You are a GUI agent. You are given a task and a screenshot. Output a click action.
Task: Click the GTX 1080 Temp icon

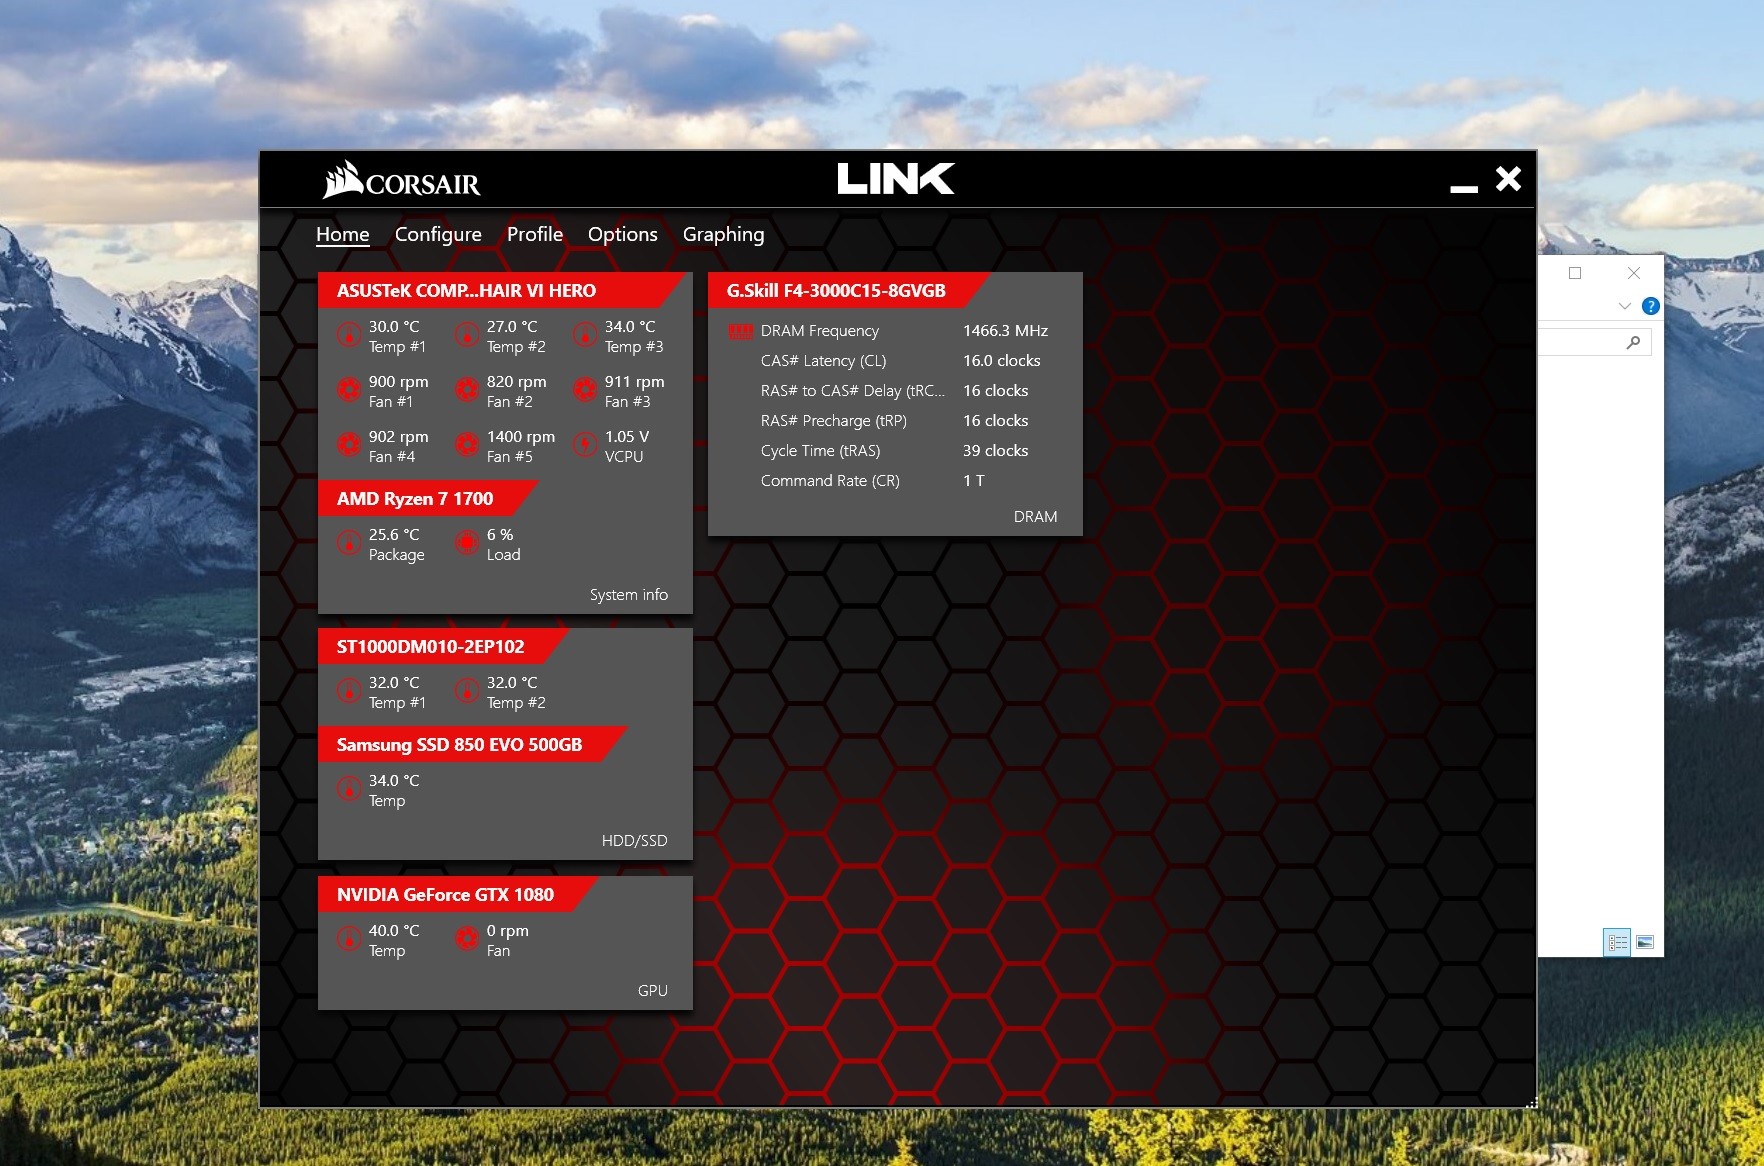(349, 939)
